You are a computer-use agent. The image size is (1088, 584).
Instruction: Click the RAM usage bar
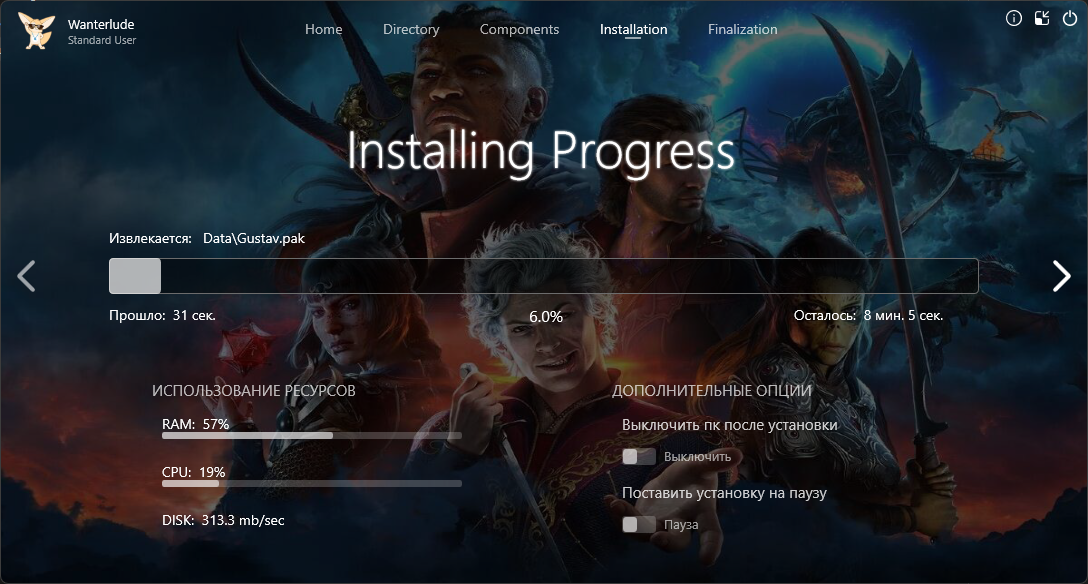pyautogui.click(x=311, y=436)
